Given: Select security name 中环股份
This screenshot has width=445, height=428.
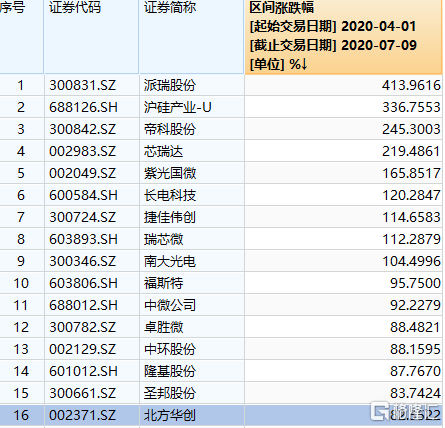Looking at the screenshot, I should [x=170, y=349].
